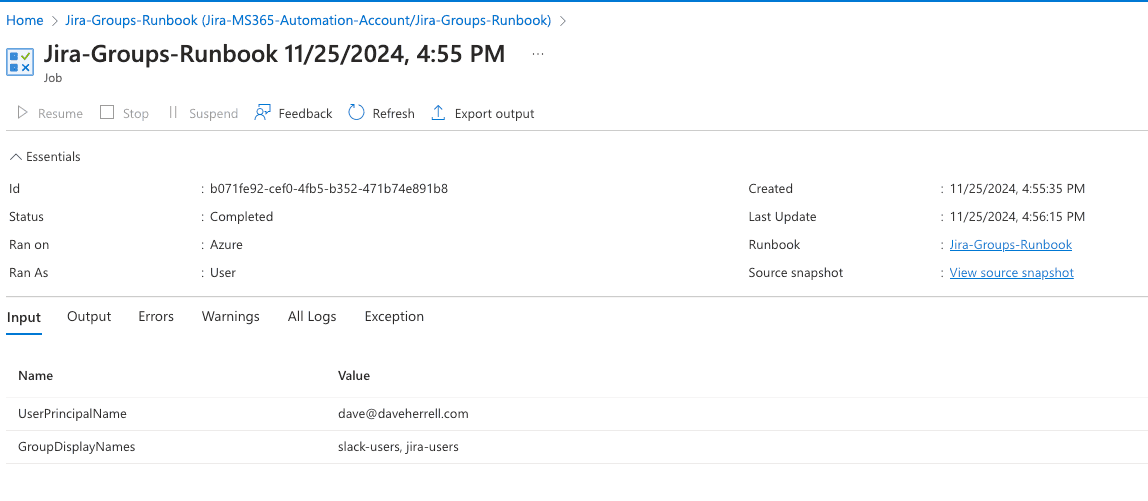Viewport: 1148px width, 501px height.
Task: Show the All Logs tab
Action: (x=312, y=316)
